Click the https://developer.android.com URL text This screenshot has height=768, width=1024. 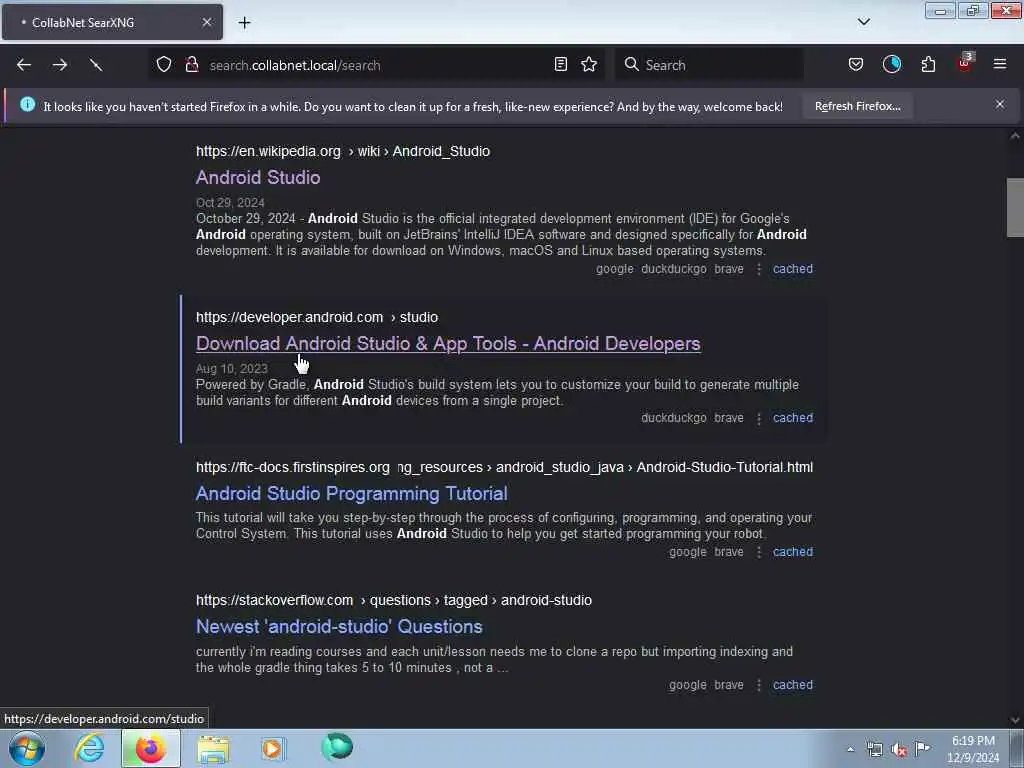pos(289,317)
